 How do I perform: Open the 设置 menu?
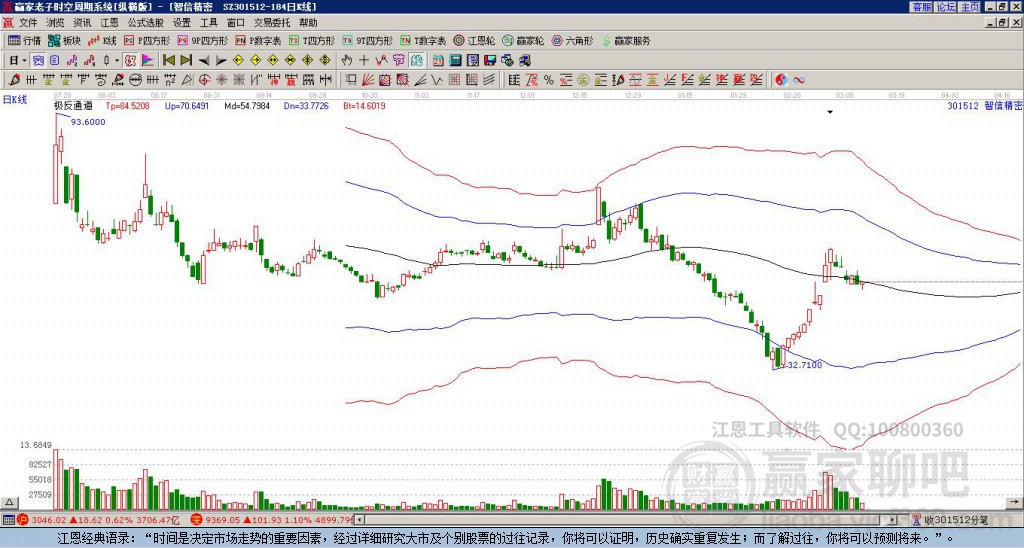(x=182, y=23)
